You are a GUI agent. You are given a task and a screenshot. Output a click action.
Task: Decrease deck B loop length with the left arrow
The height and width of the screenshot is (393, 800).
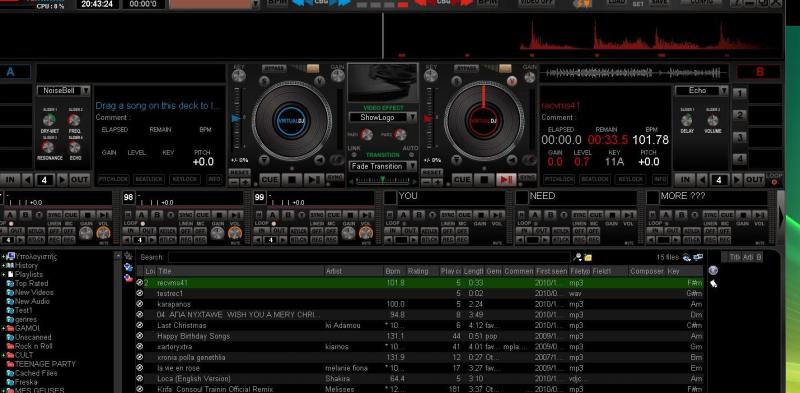click(x=702, y=180)
